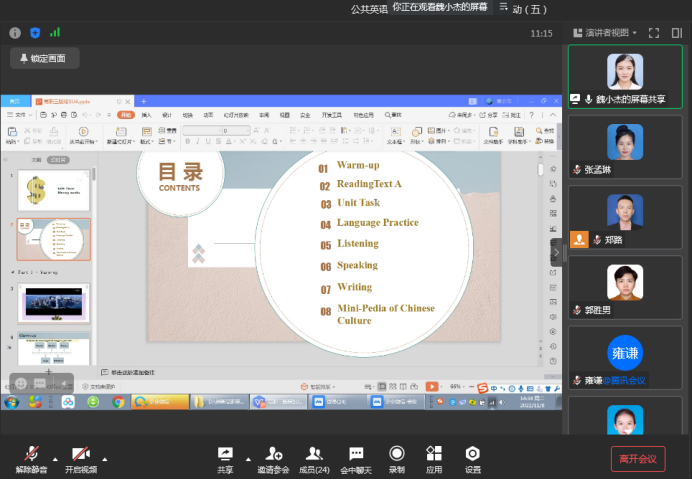Viewport: 692px width, 480px height.
Task: Click the blue security shield icon
Action: pos(35,33)
